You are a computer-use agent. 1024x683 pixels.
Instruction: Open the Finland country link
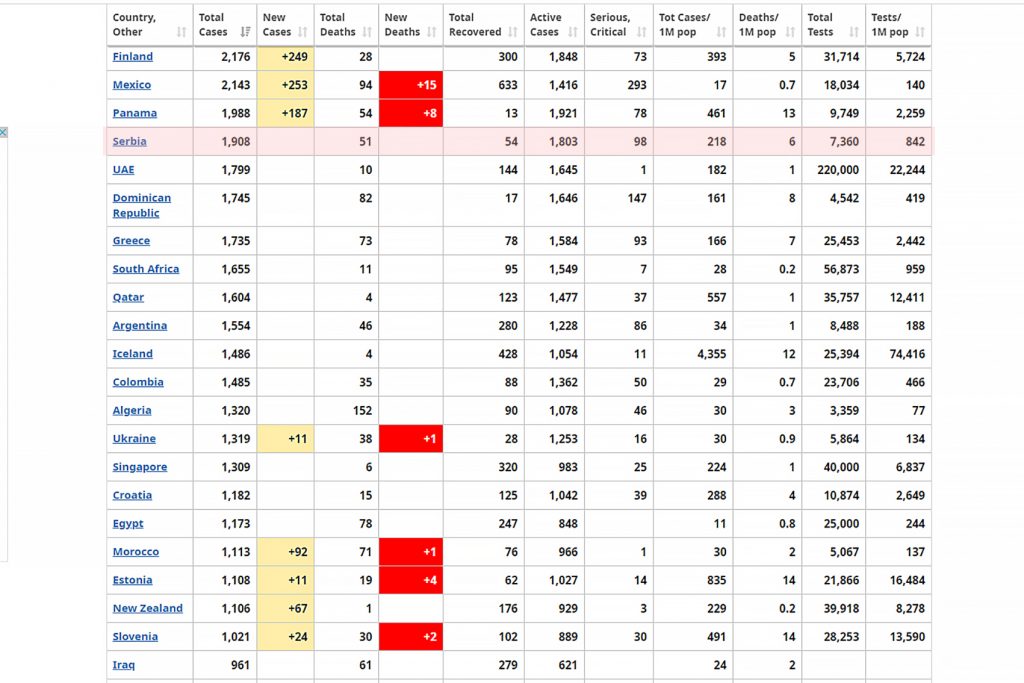pyautogui.click(x=133, y=57)
